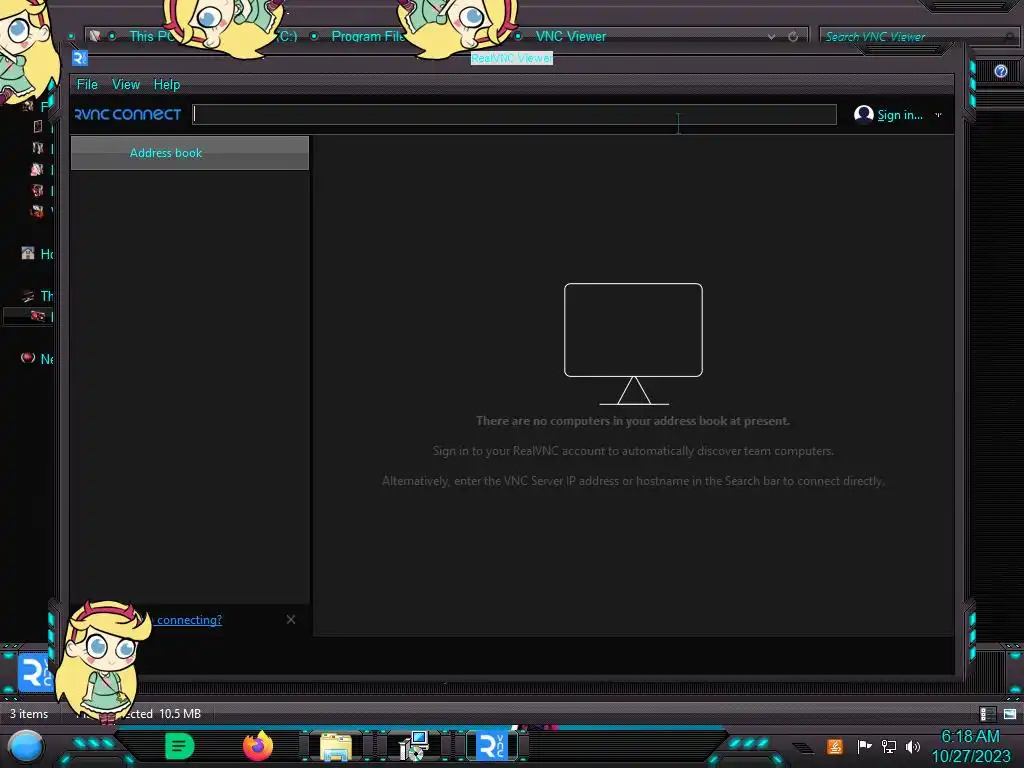Switch Explorer to large icons view
The image size is (1024, 768).
click(1010, 714)
